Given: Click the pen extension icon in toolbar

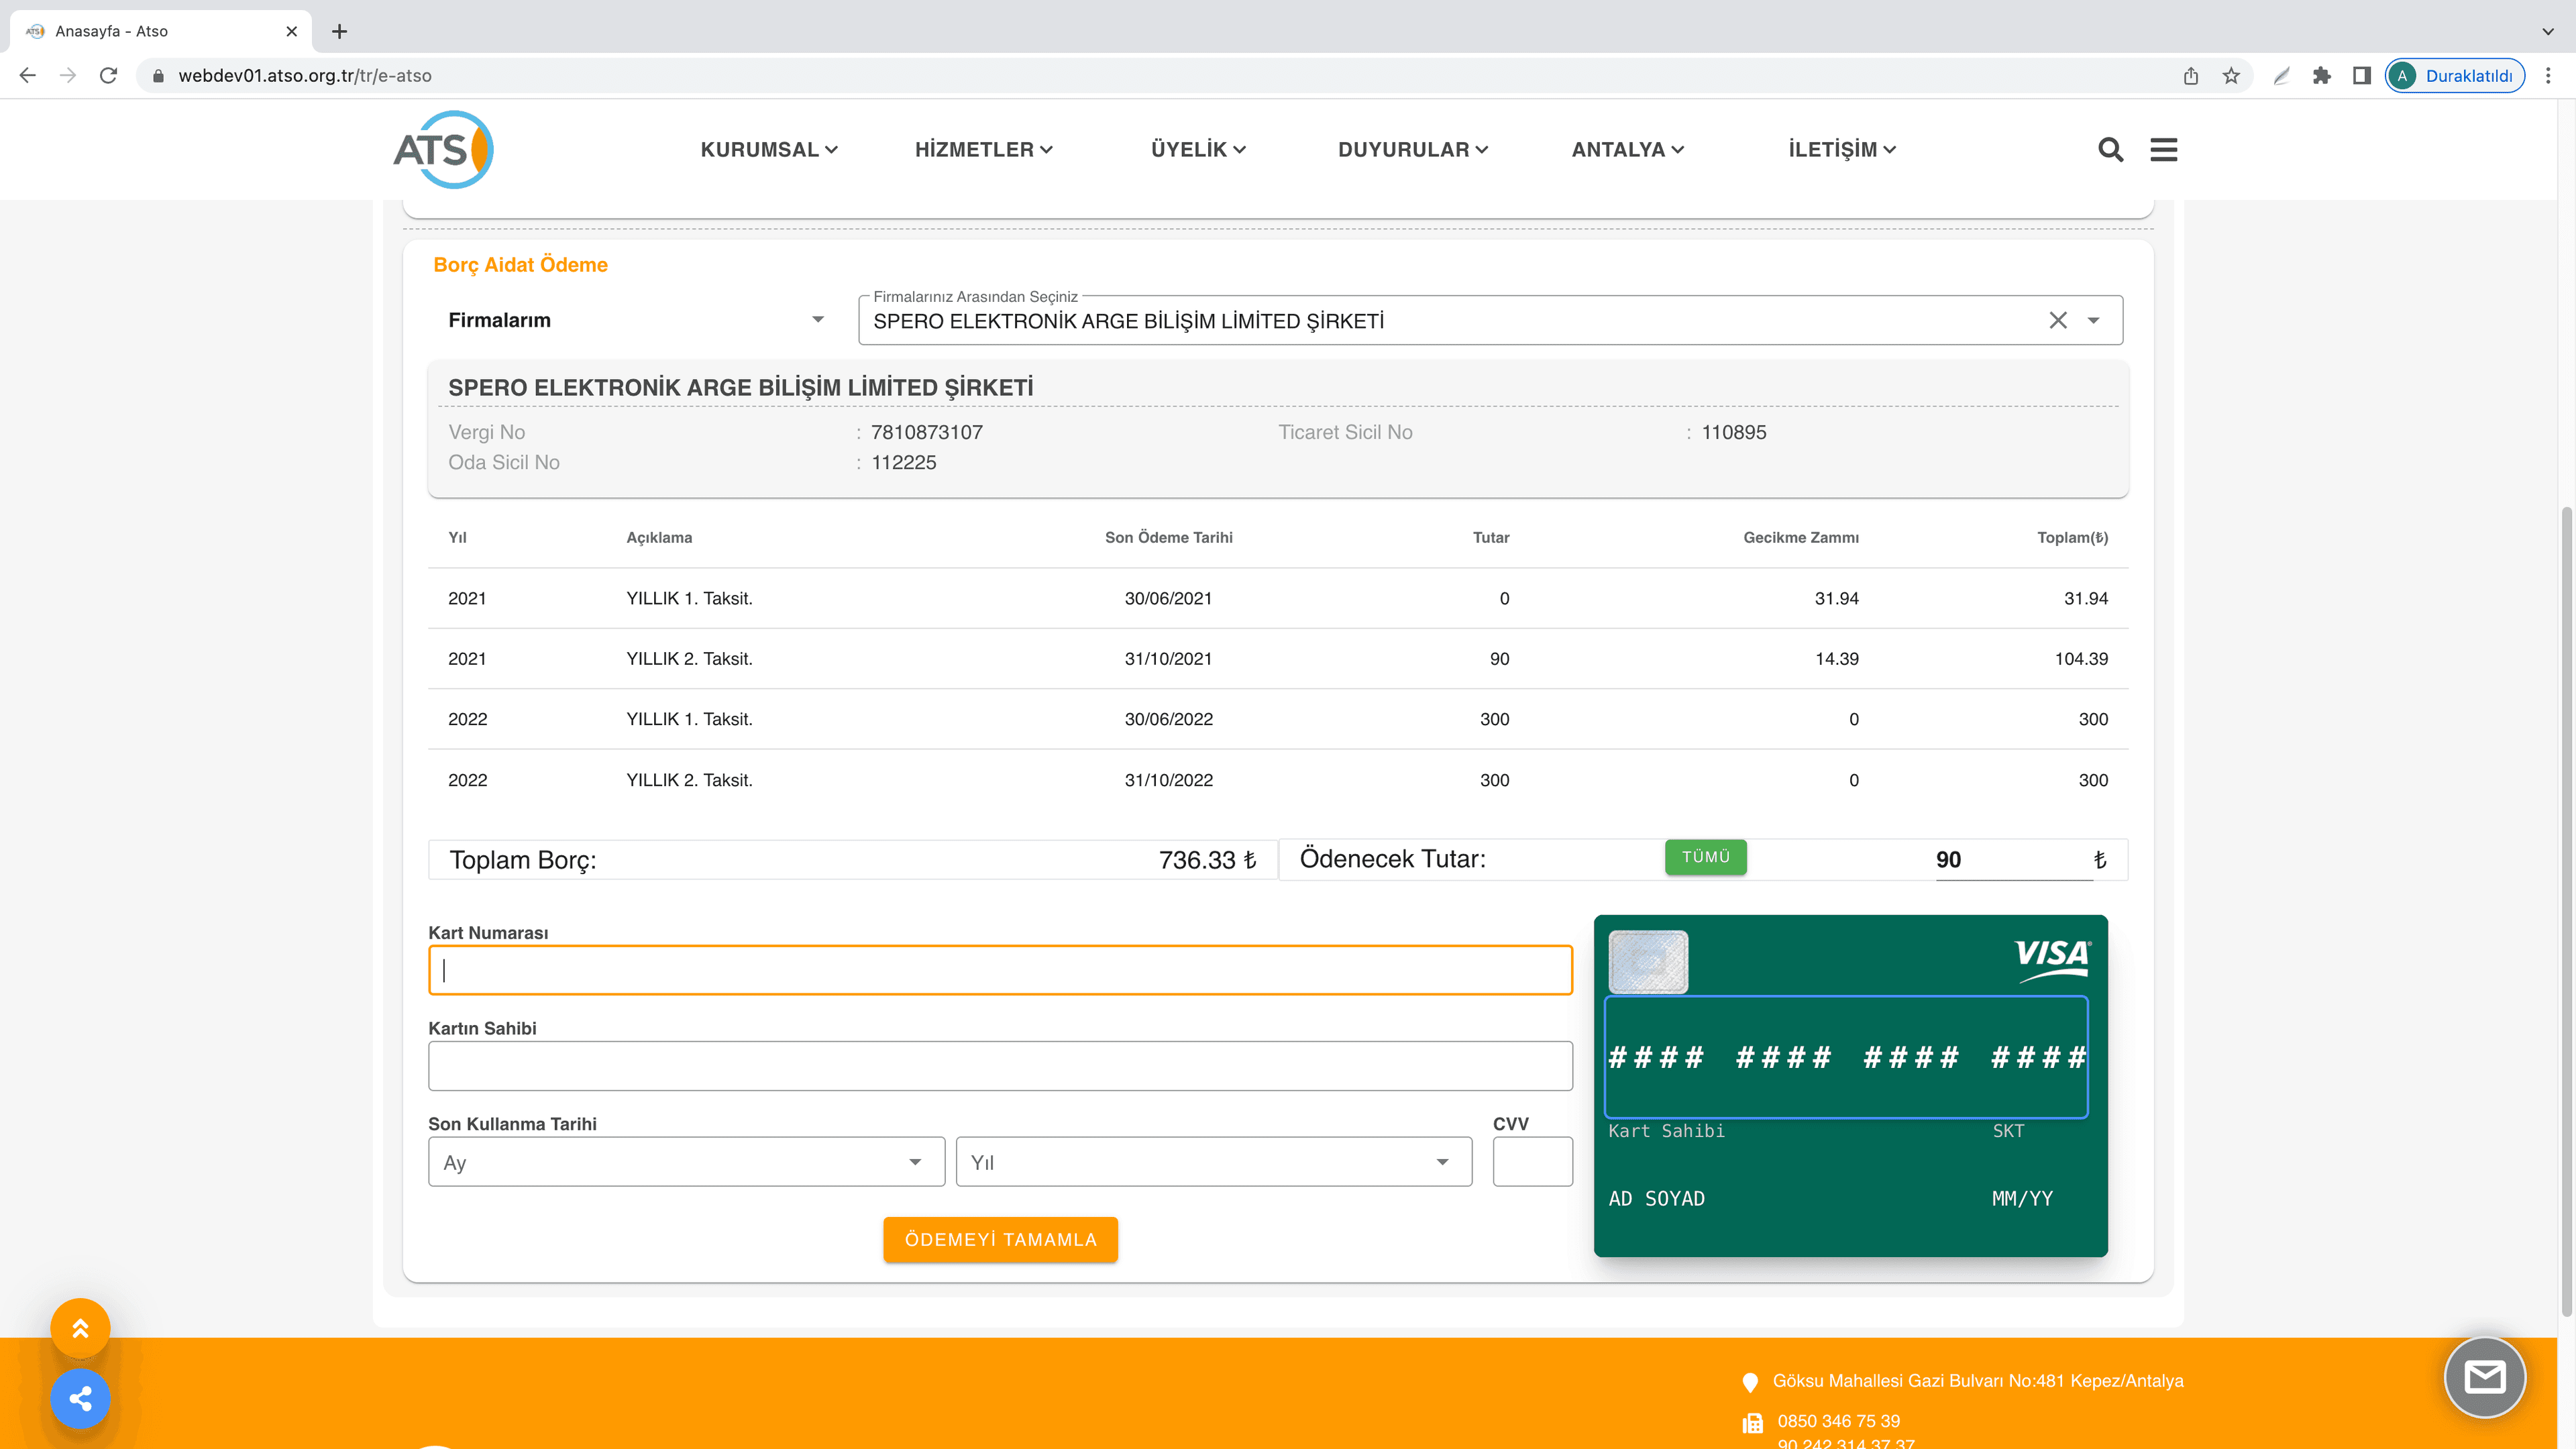Looking at the screenshot, I should (2282, 75).
